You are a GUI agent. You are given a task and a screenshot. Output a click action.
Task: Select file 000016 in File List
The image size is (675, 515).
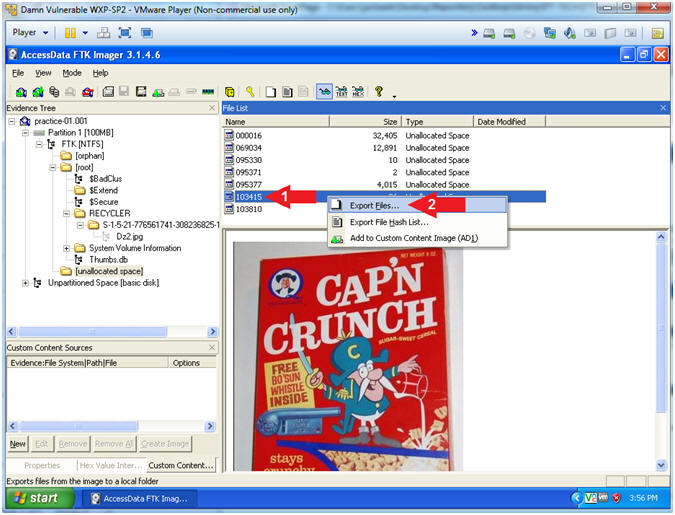click(x=249, y=136)
